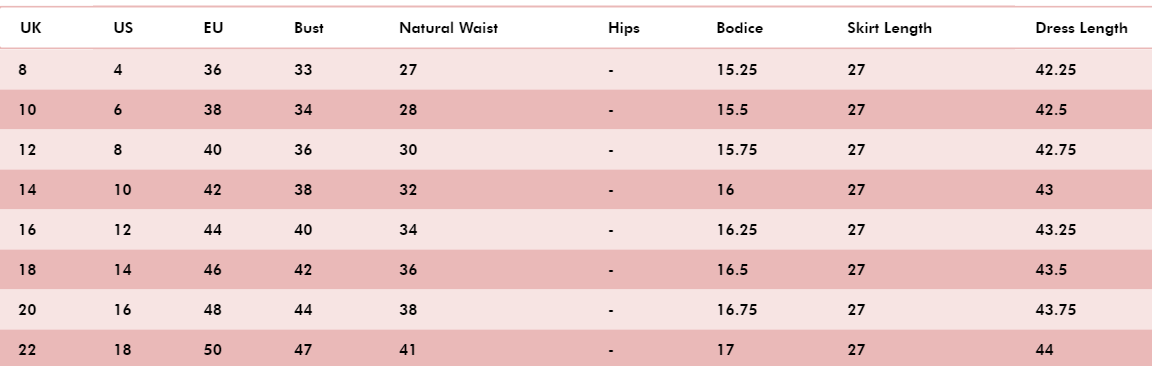The image size is (1152, 366).
Task: Click the UK column header
Action: tap(30, 28)
